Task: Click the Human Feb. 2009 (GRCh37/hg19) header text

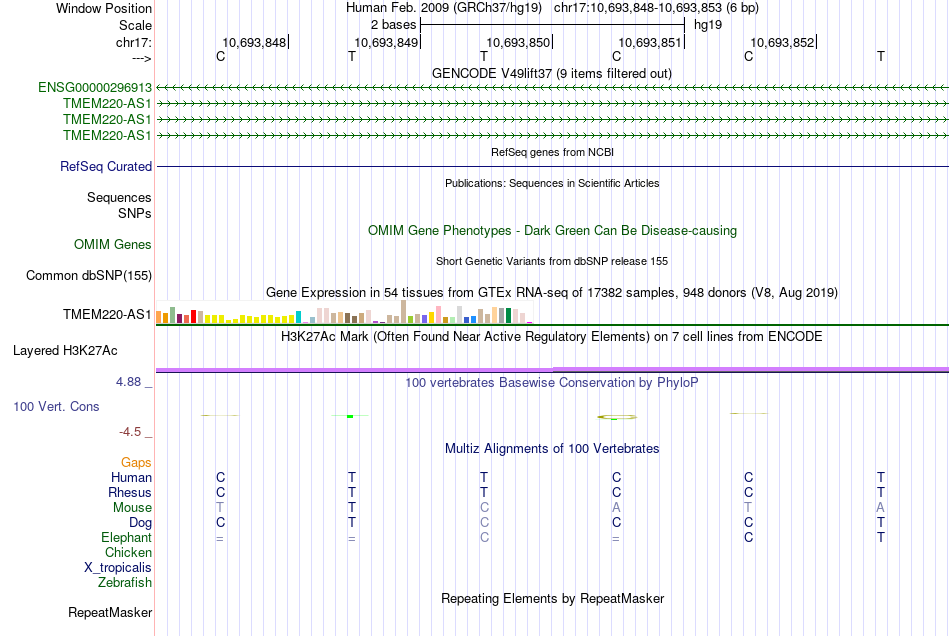Action: (x=443, y=8)
